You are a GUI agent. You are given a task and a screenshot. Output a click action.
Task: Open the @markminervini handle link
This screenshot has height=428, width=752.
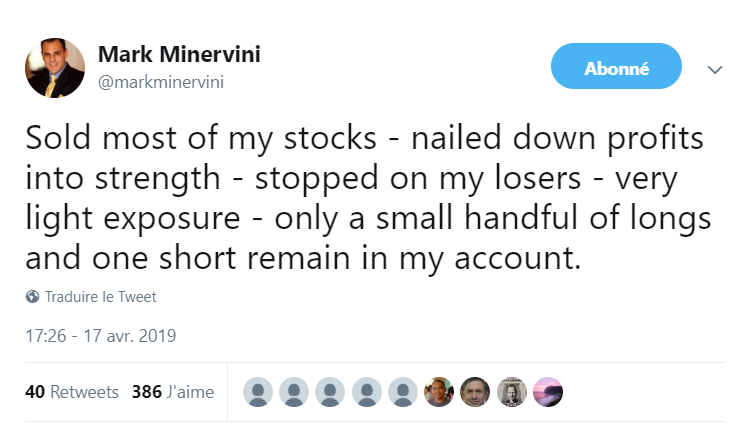click(160, 82)
